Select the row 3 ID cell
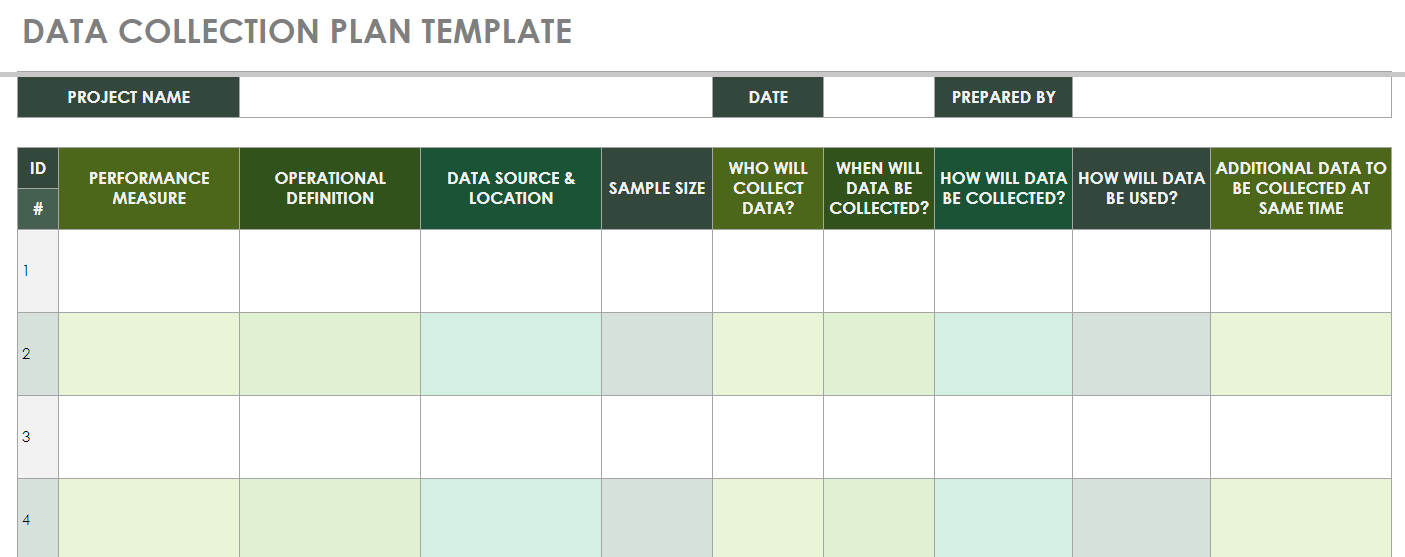 38,437
